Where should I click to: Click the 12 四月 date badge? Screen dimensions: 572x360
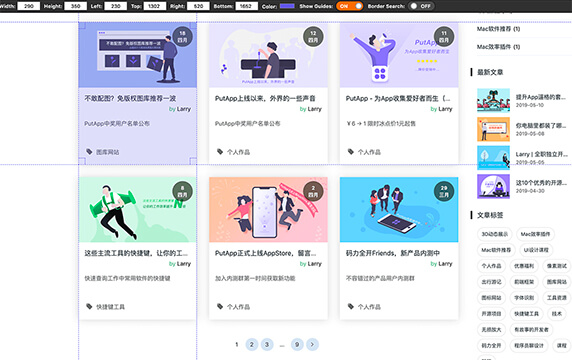313,37
